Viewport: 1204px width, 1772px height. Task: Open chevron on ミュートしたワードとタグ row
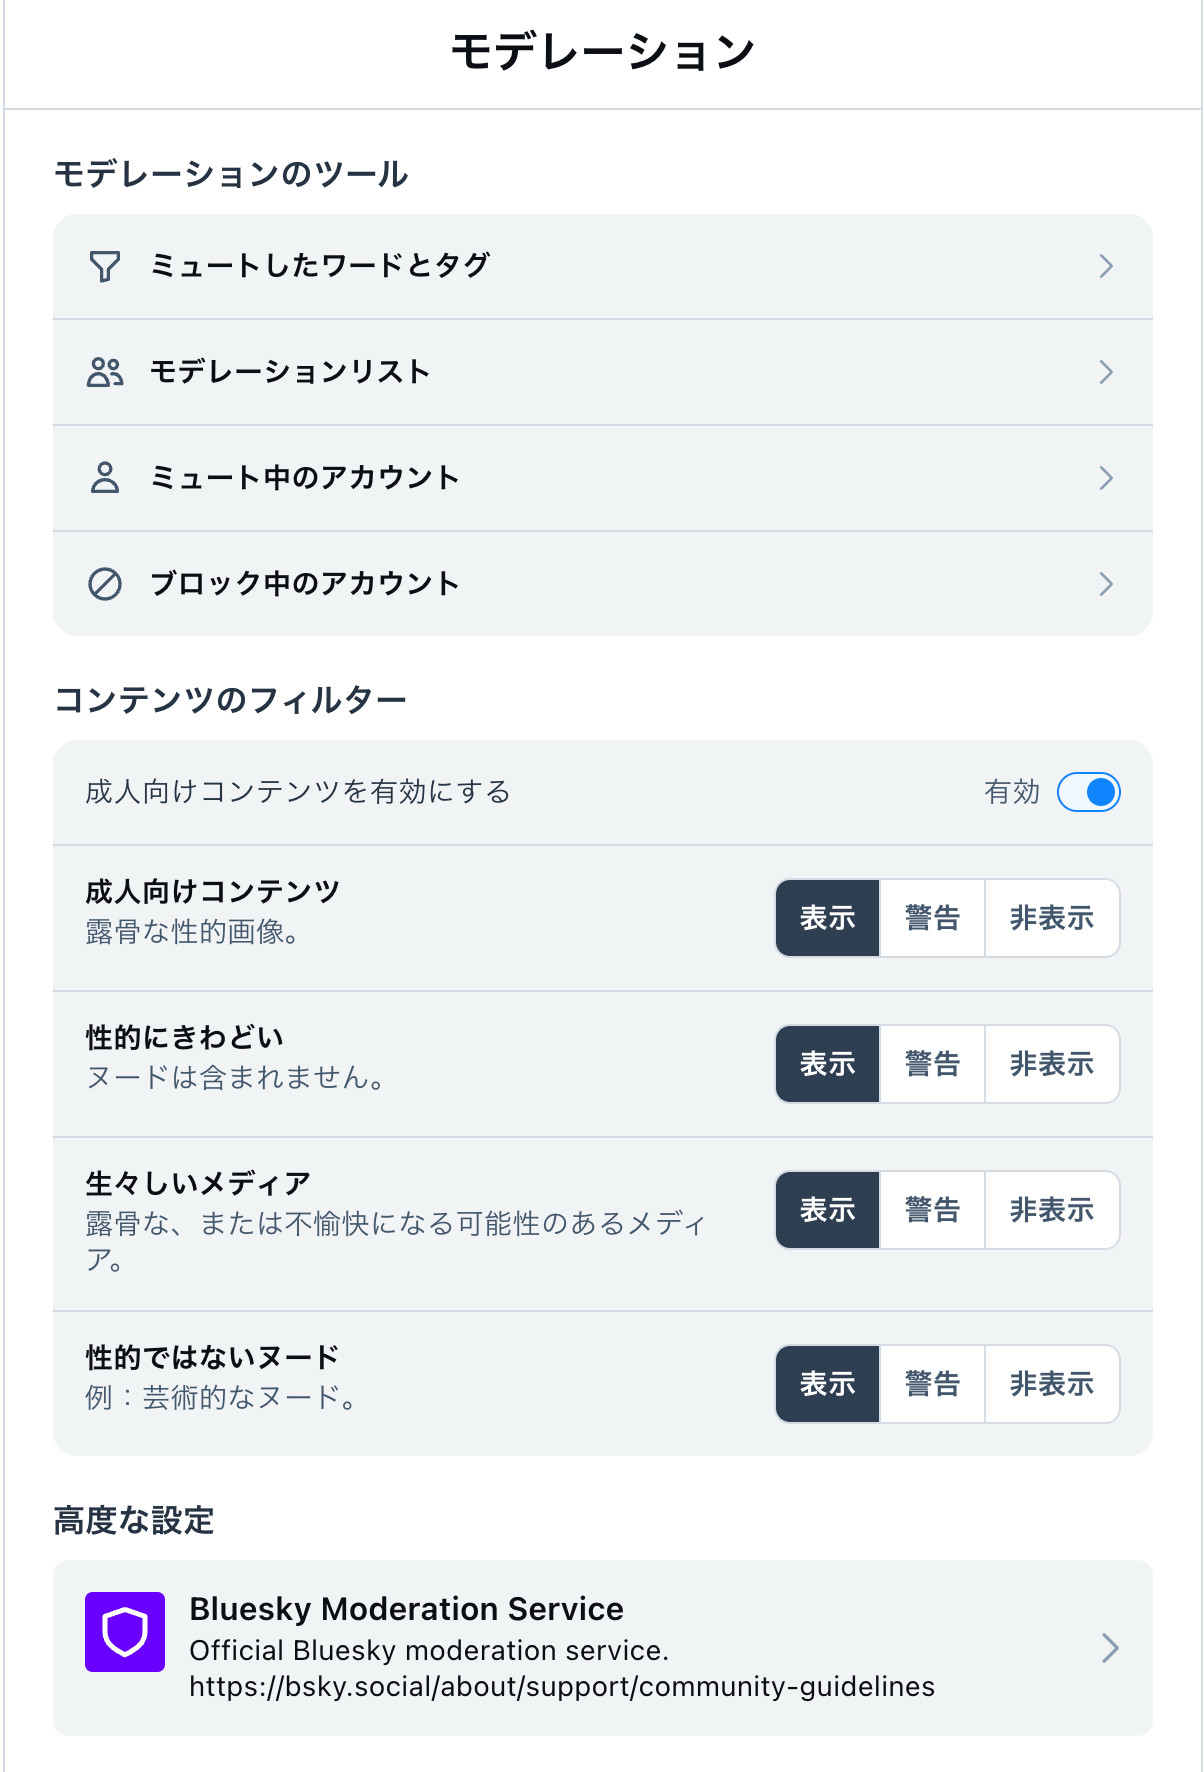1106,266
